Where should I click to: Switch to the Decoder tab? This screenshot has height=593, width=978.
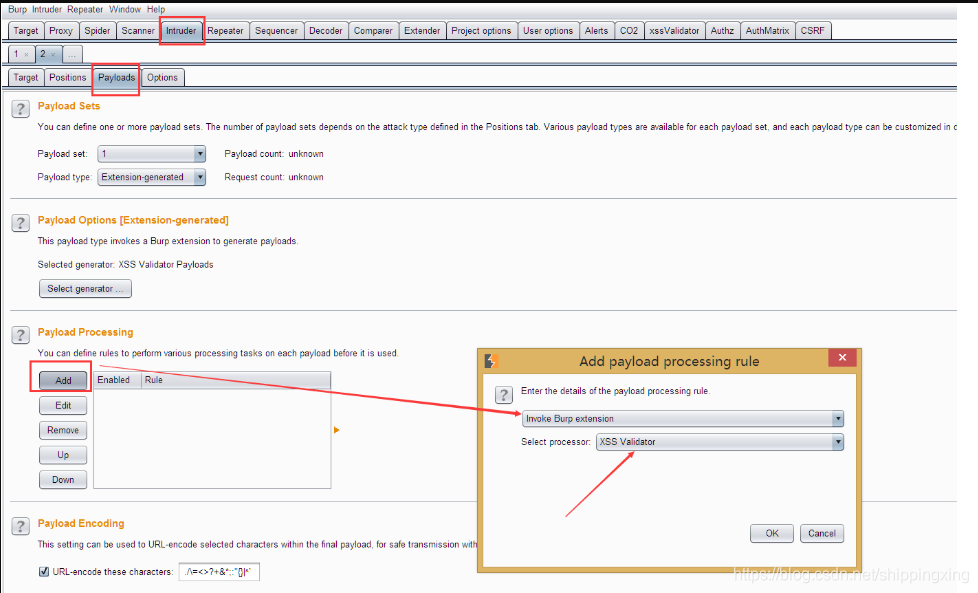click(326, 31)
